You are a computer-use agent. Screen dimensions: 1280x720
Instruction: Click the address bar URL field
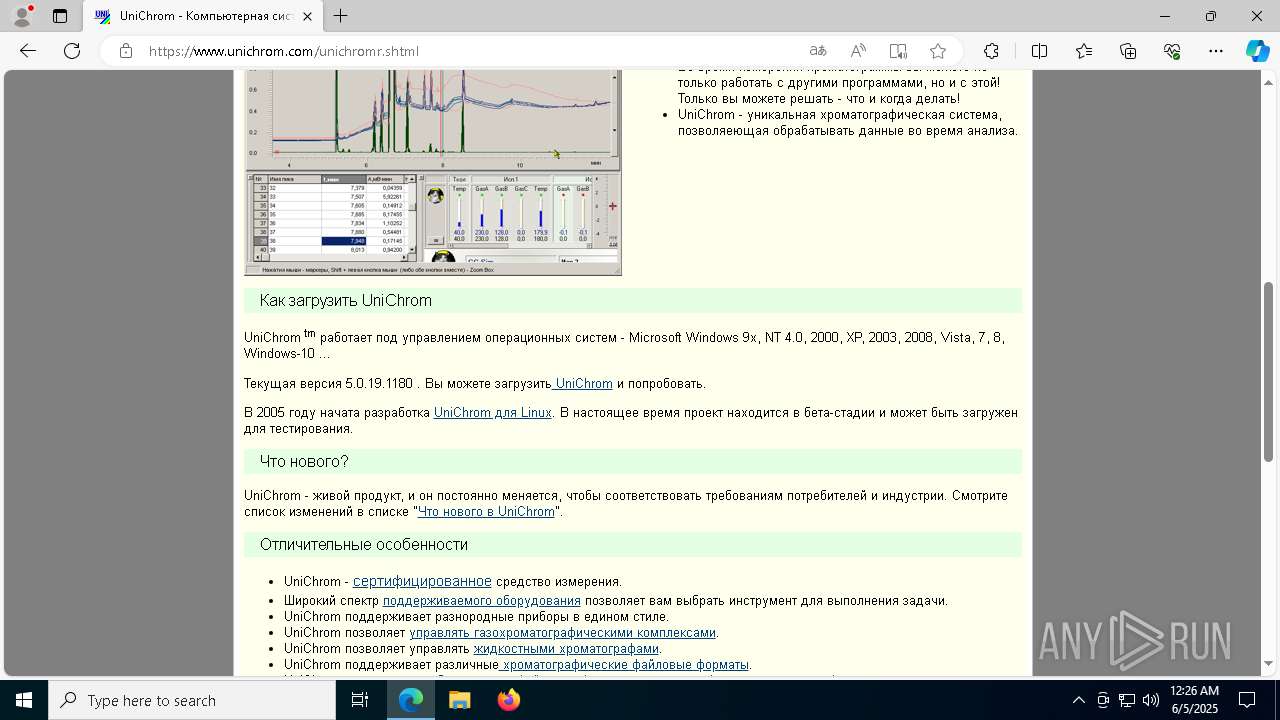click(x=470, y=51)
